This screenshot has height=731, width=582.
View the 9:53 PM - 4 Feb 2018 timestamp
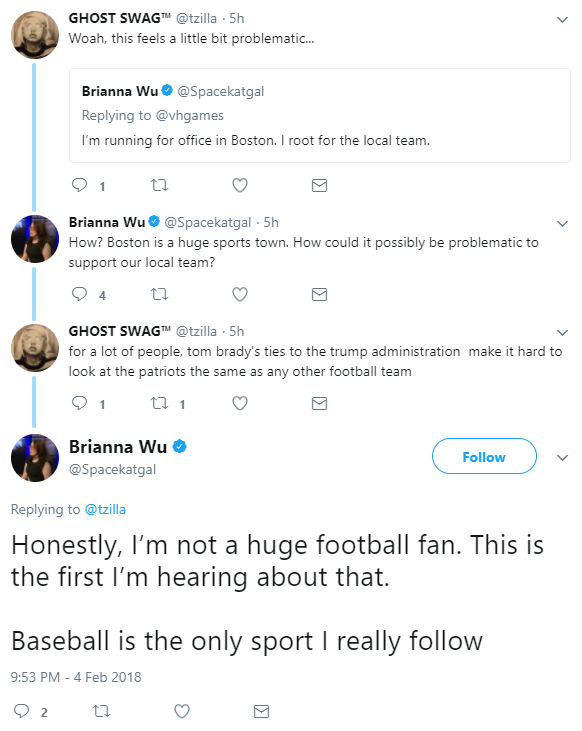click(76, 677)
